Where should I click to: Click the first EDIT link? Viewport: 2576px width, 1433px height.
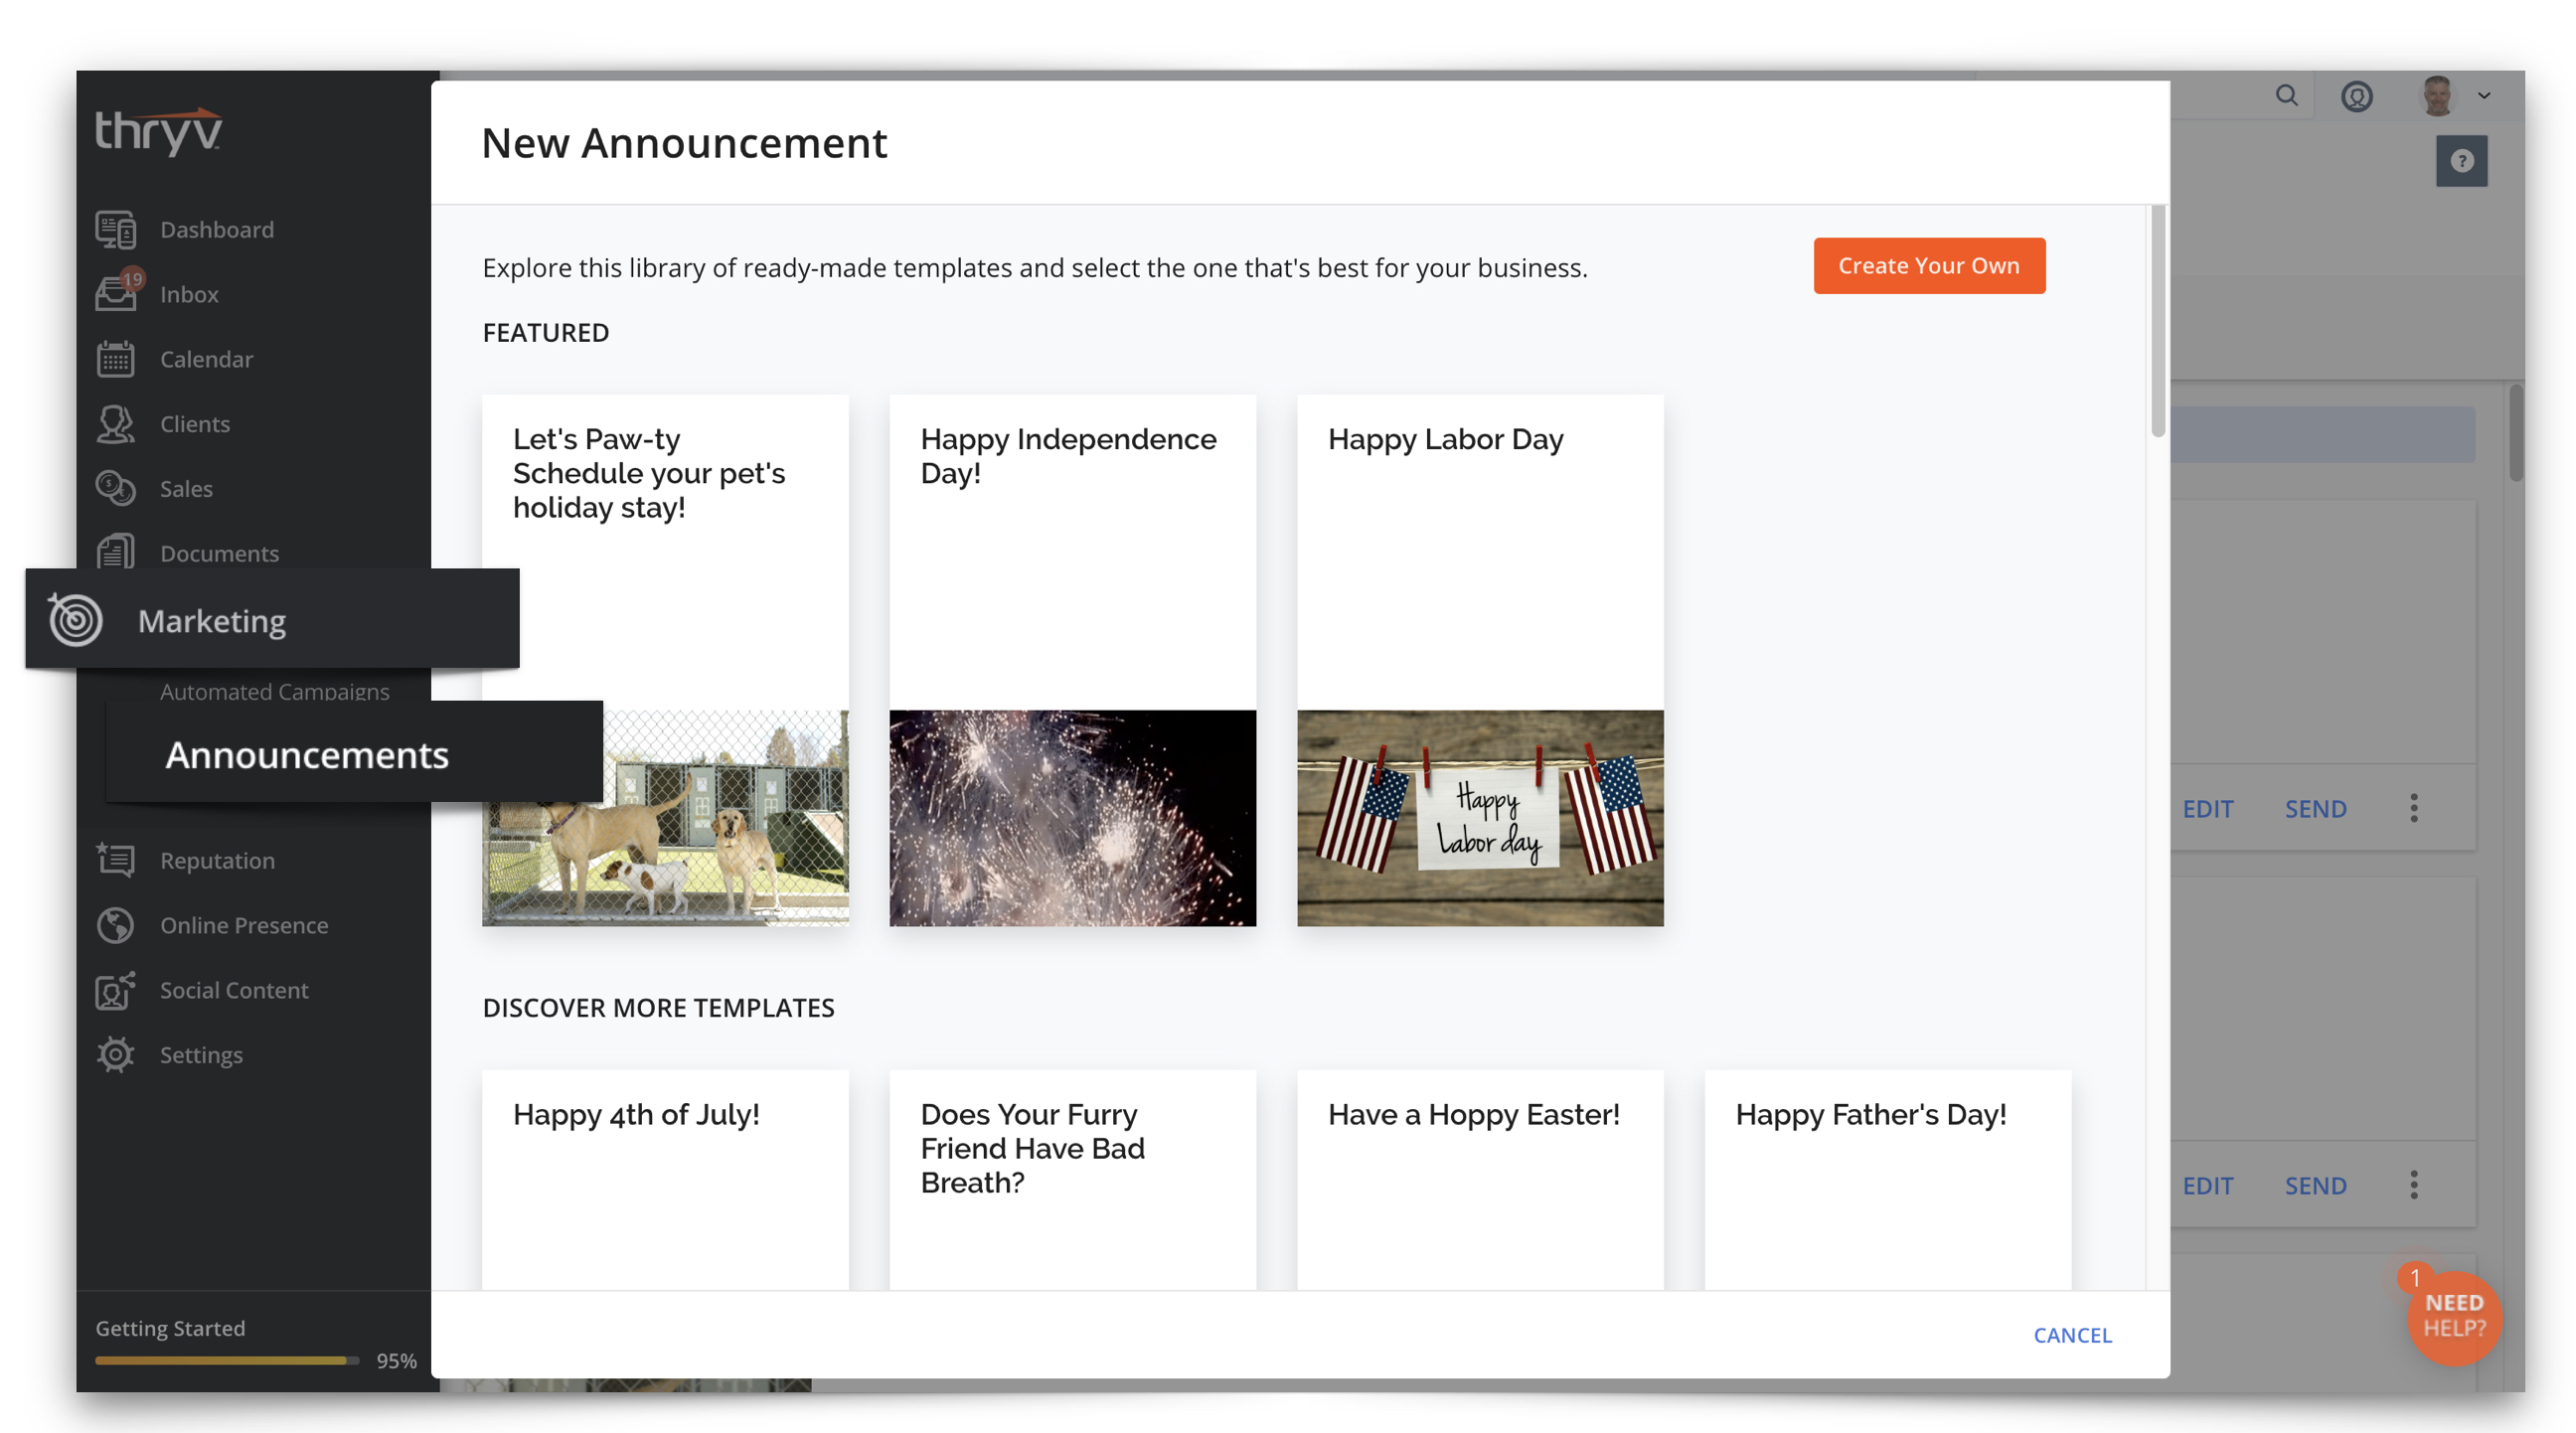[x=2208, y=809]
